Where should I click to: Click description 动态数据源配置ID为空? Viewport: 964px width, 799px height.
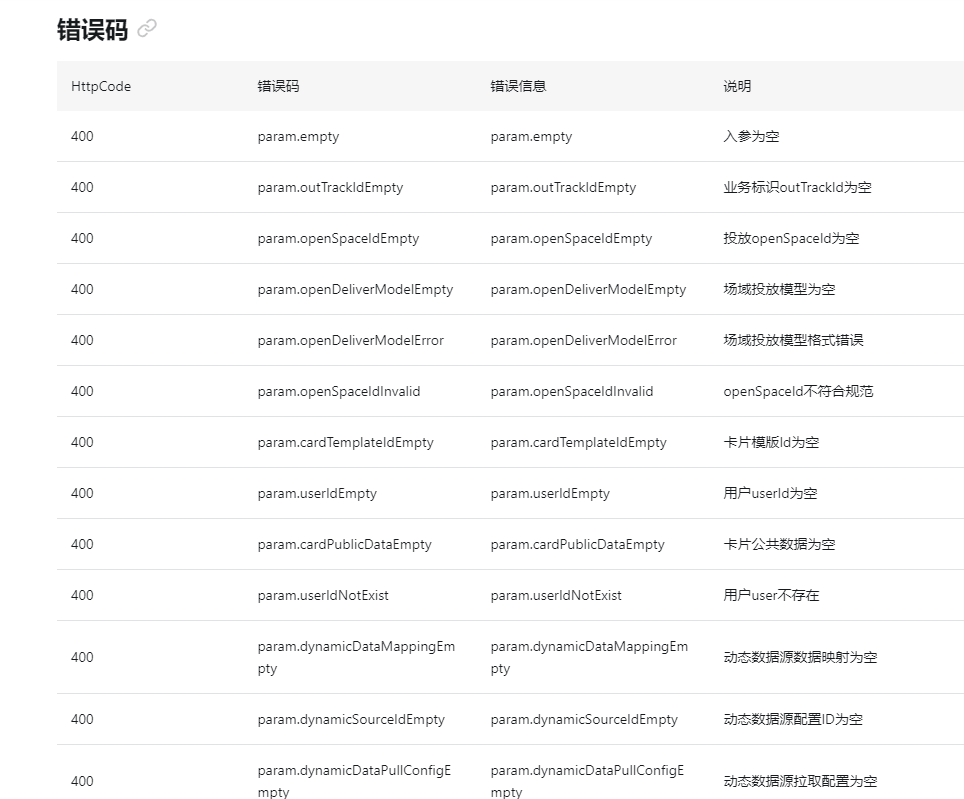(x=793, y=720)
